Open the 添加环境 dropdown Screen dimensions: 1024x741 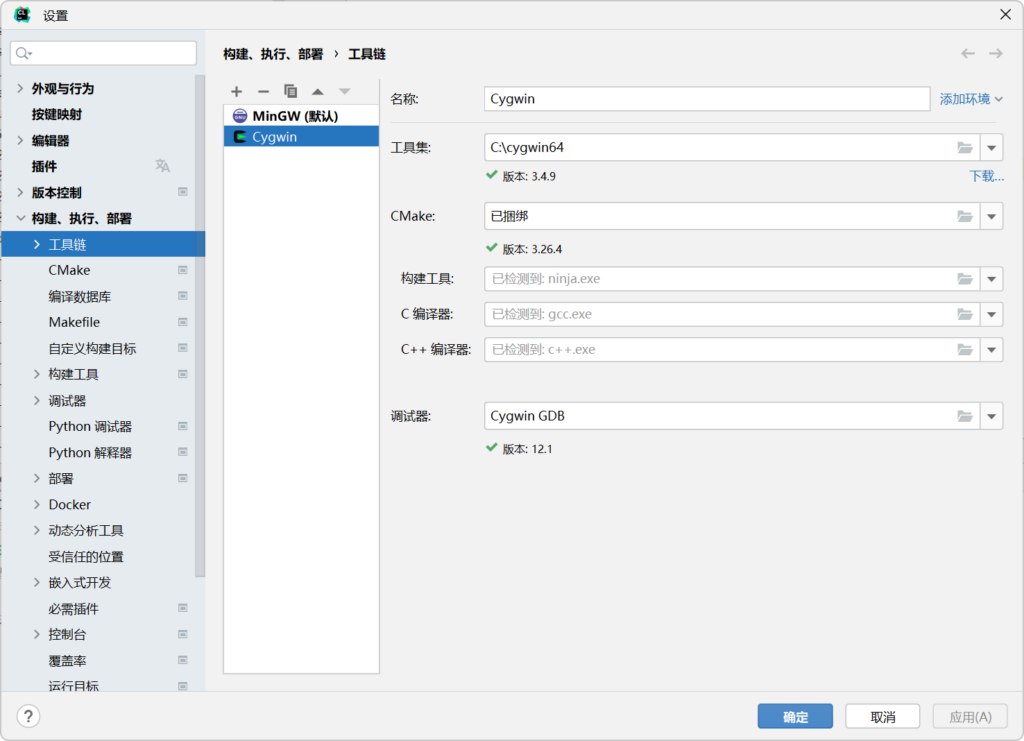[x=971, y=99]
